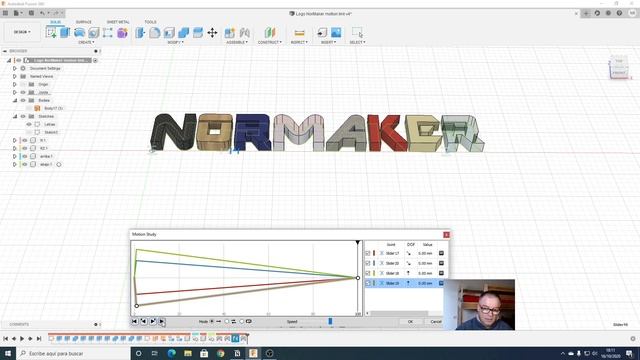
Task: Expand the Origin folder
Action: pyautogui.click(x=15, y=84)
